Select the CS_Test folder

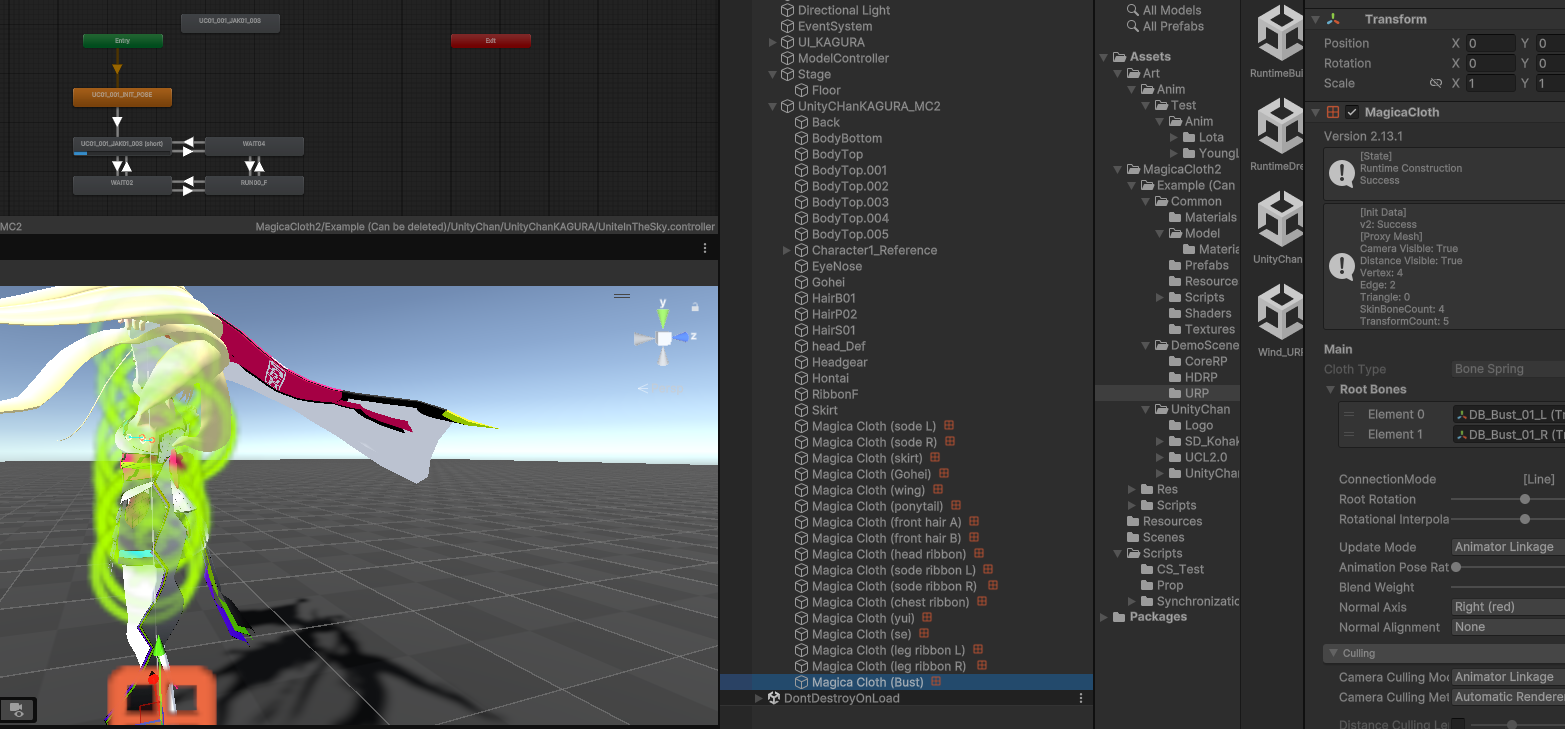click(1180, 569)
